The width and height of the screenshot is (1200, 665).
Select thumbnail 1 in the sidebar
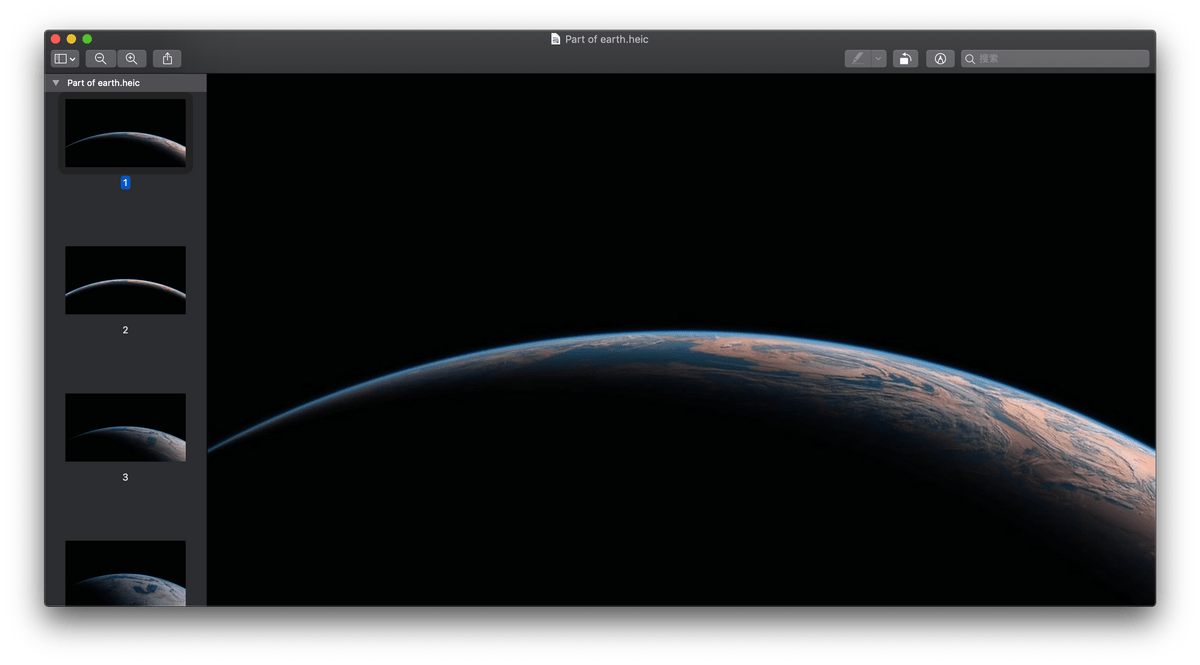click(125, 133)
